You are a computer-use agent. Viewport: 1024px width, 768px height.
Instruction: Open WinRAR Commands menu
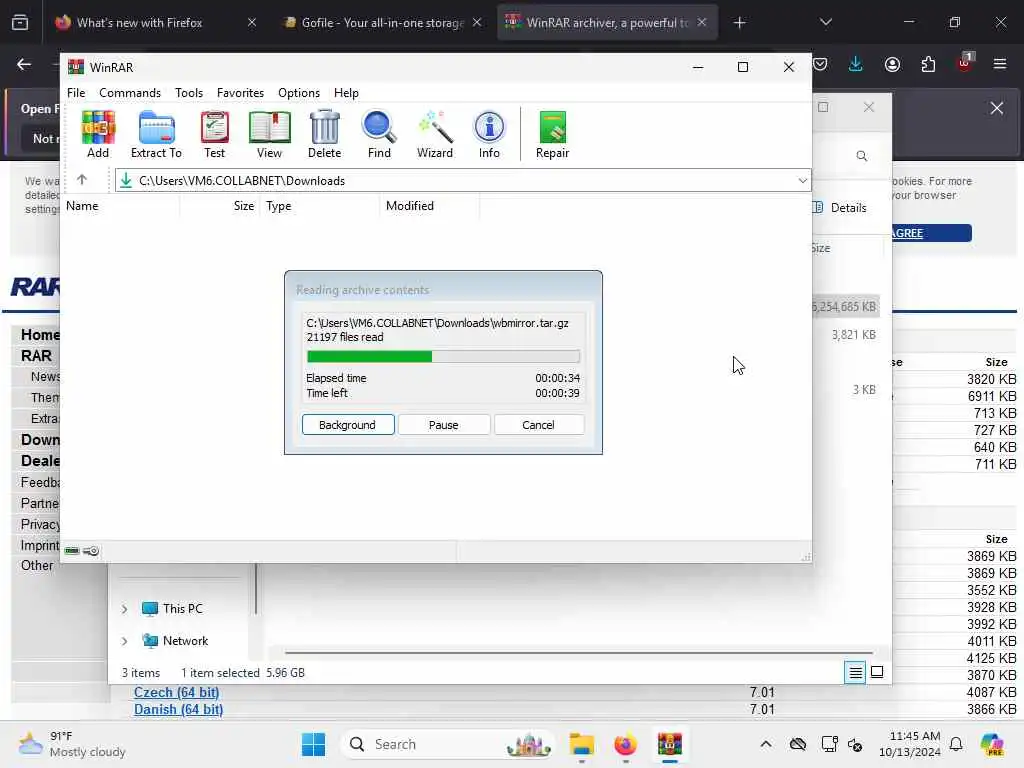click(x=130, y=93)
